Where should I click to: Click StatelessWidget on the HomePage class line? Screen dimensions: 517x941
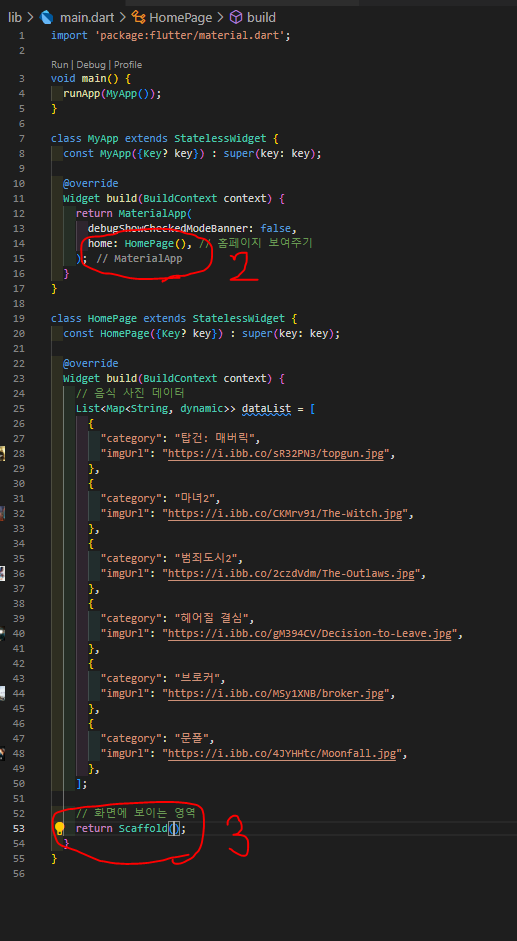pyautogui.click(x=238, y=319)
